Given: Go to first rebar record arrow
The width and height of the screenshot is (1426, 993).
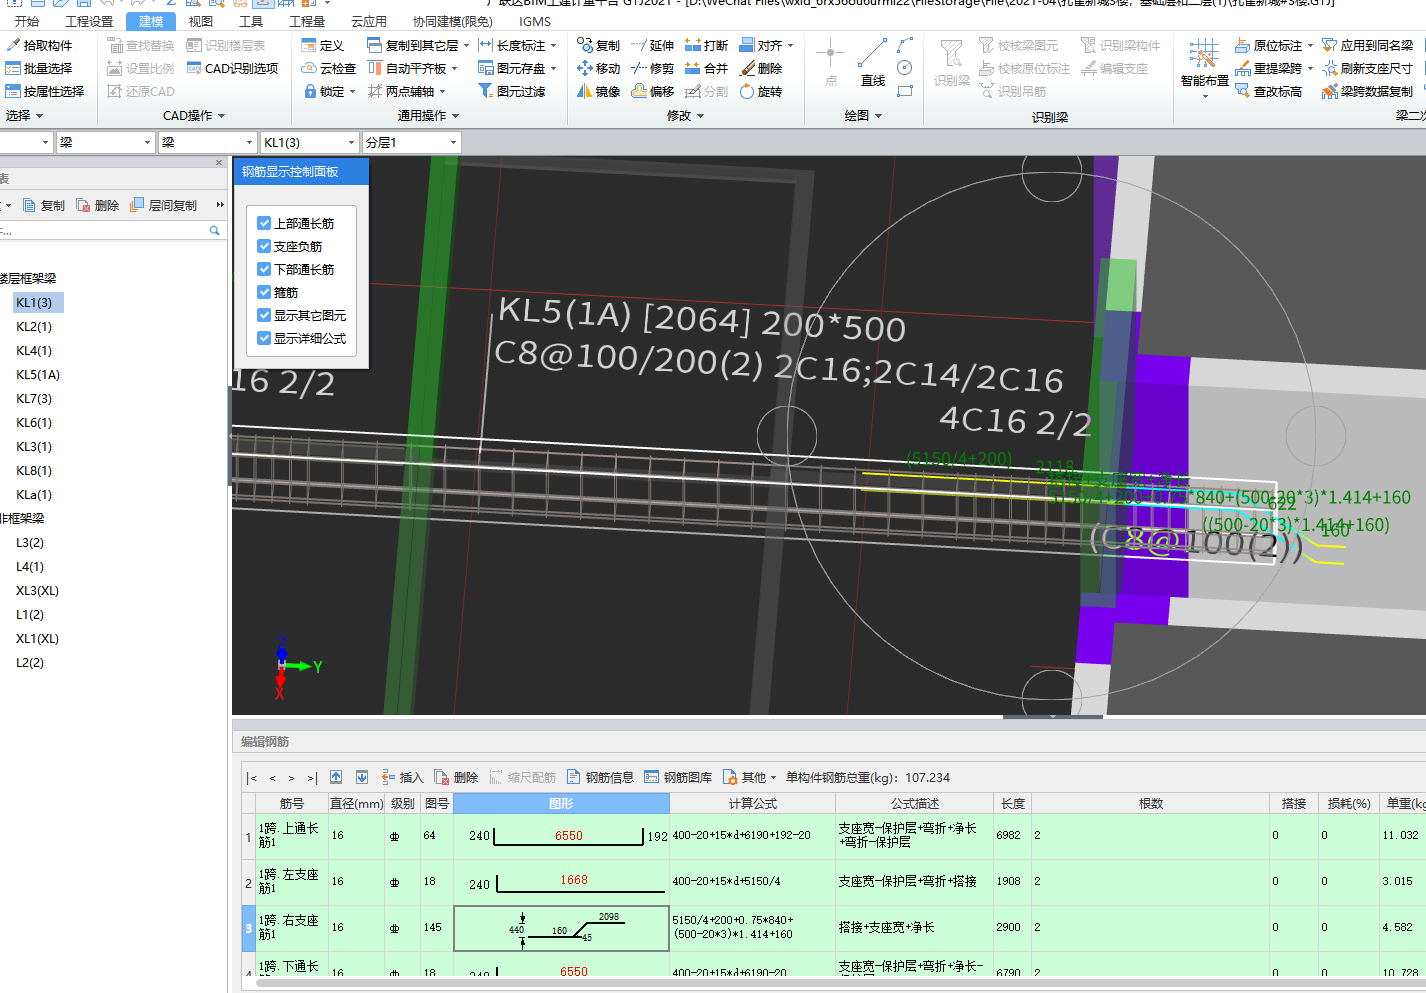Looking at the screenshot, I should (x=252, y=777).
